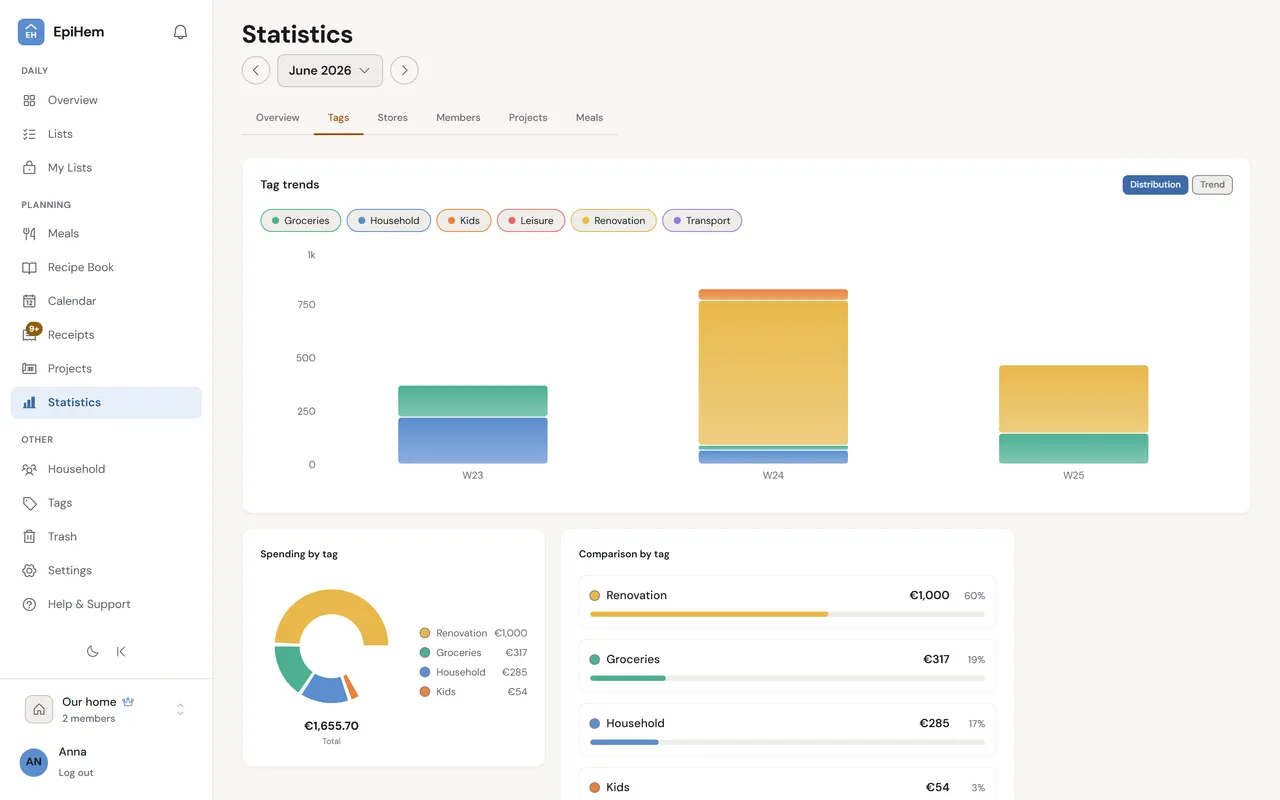Click the Meals fork-and-knife icon
Viewport: 1280px width, 800px height.
[x=29, y=233]
